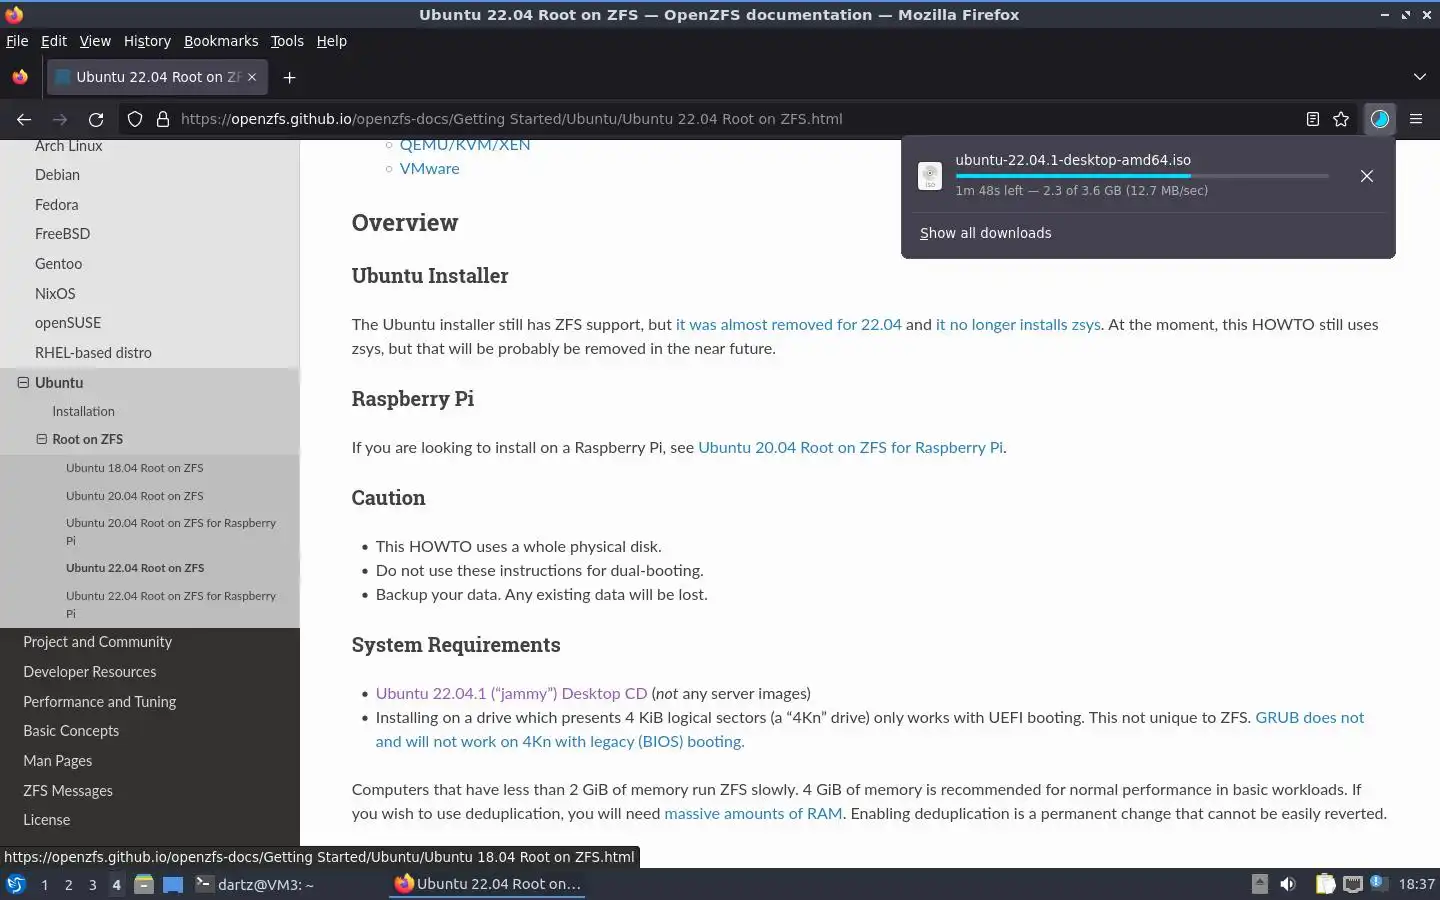
Task: Open Ubuntu 18.04 Root on ZFS
Action: 135,468
